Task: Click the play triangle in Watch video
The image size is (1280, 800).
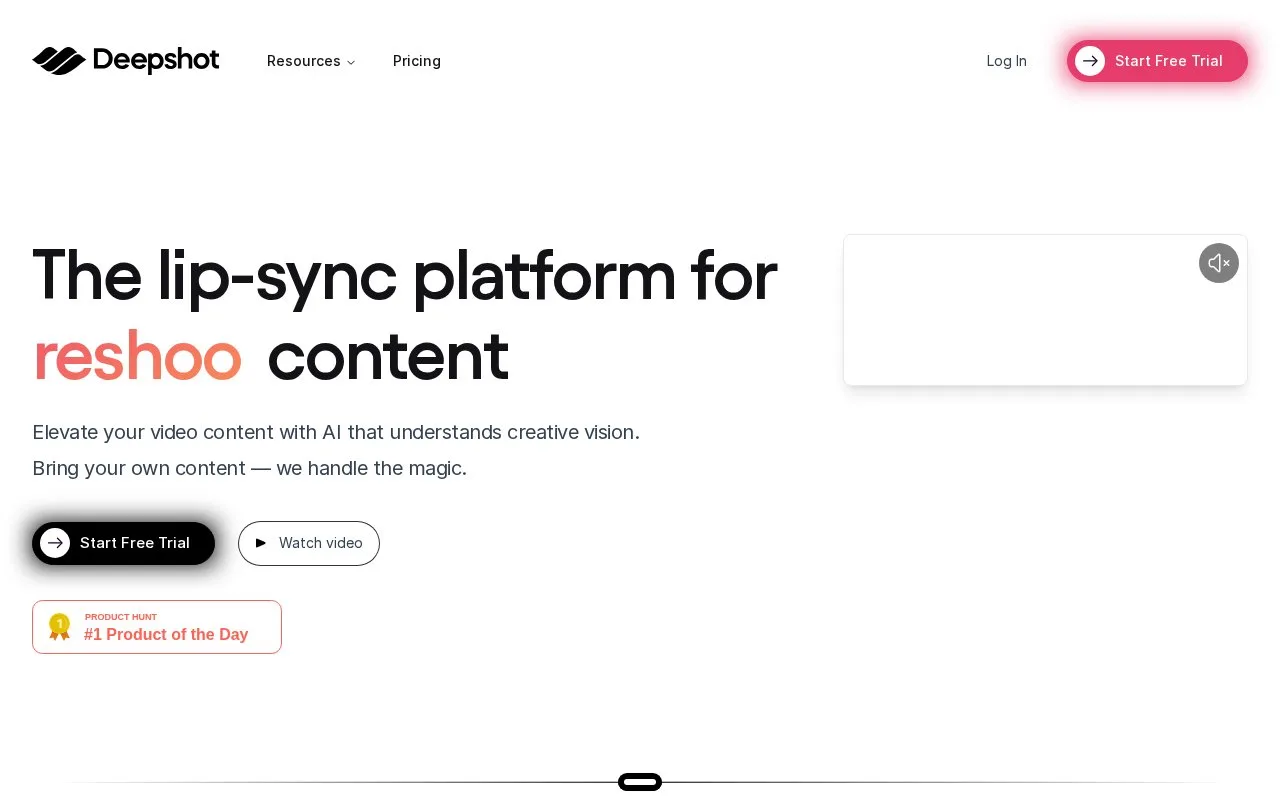Action: (x=261, y=543)
